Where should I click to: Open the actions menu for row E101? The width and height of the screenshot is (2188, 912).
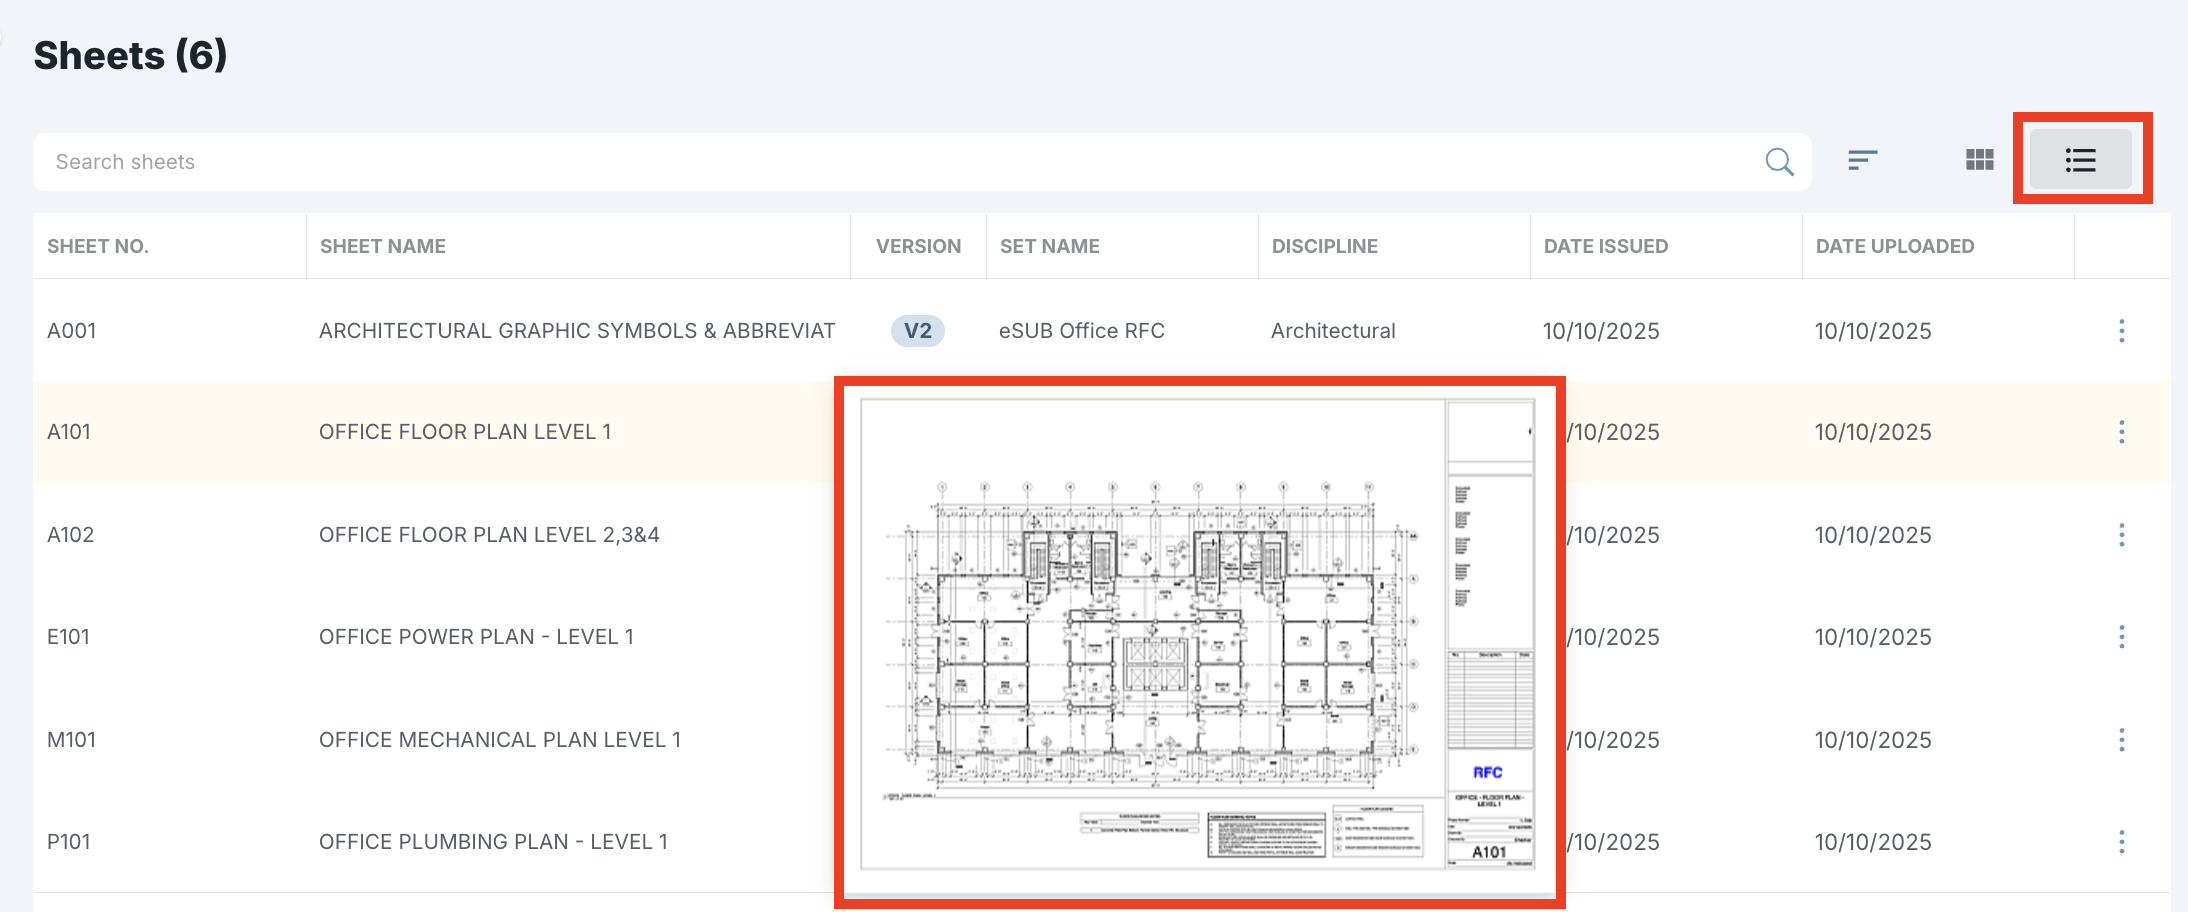tap(2121, 637)
